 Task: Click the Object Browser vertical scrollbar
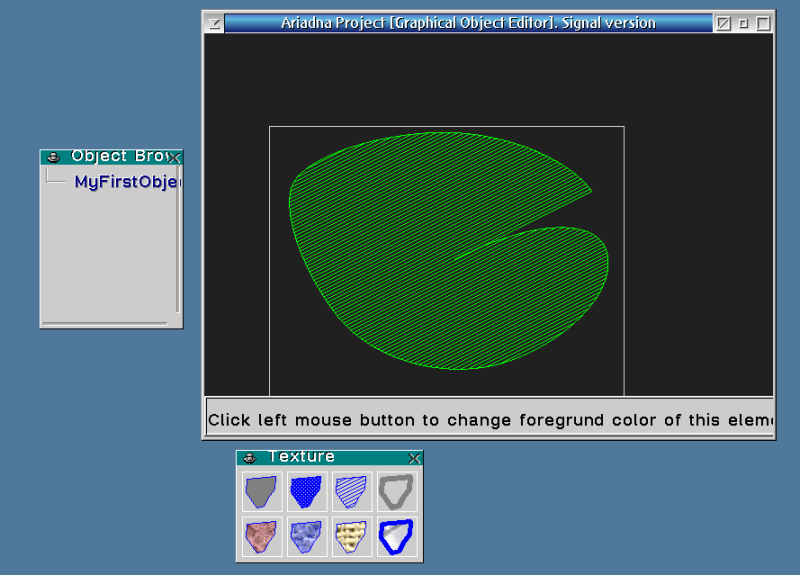click(178, 240)
